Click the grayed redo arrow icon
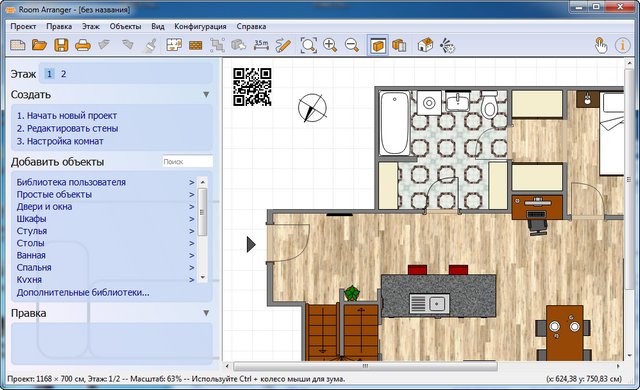Image resolution: width=640 pixels, height=390 pixels. click(x=127, y=44)
